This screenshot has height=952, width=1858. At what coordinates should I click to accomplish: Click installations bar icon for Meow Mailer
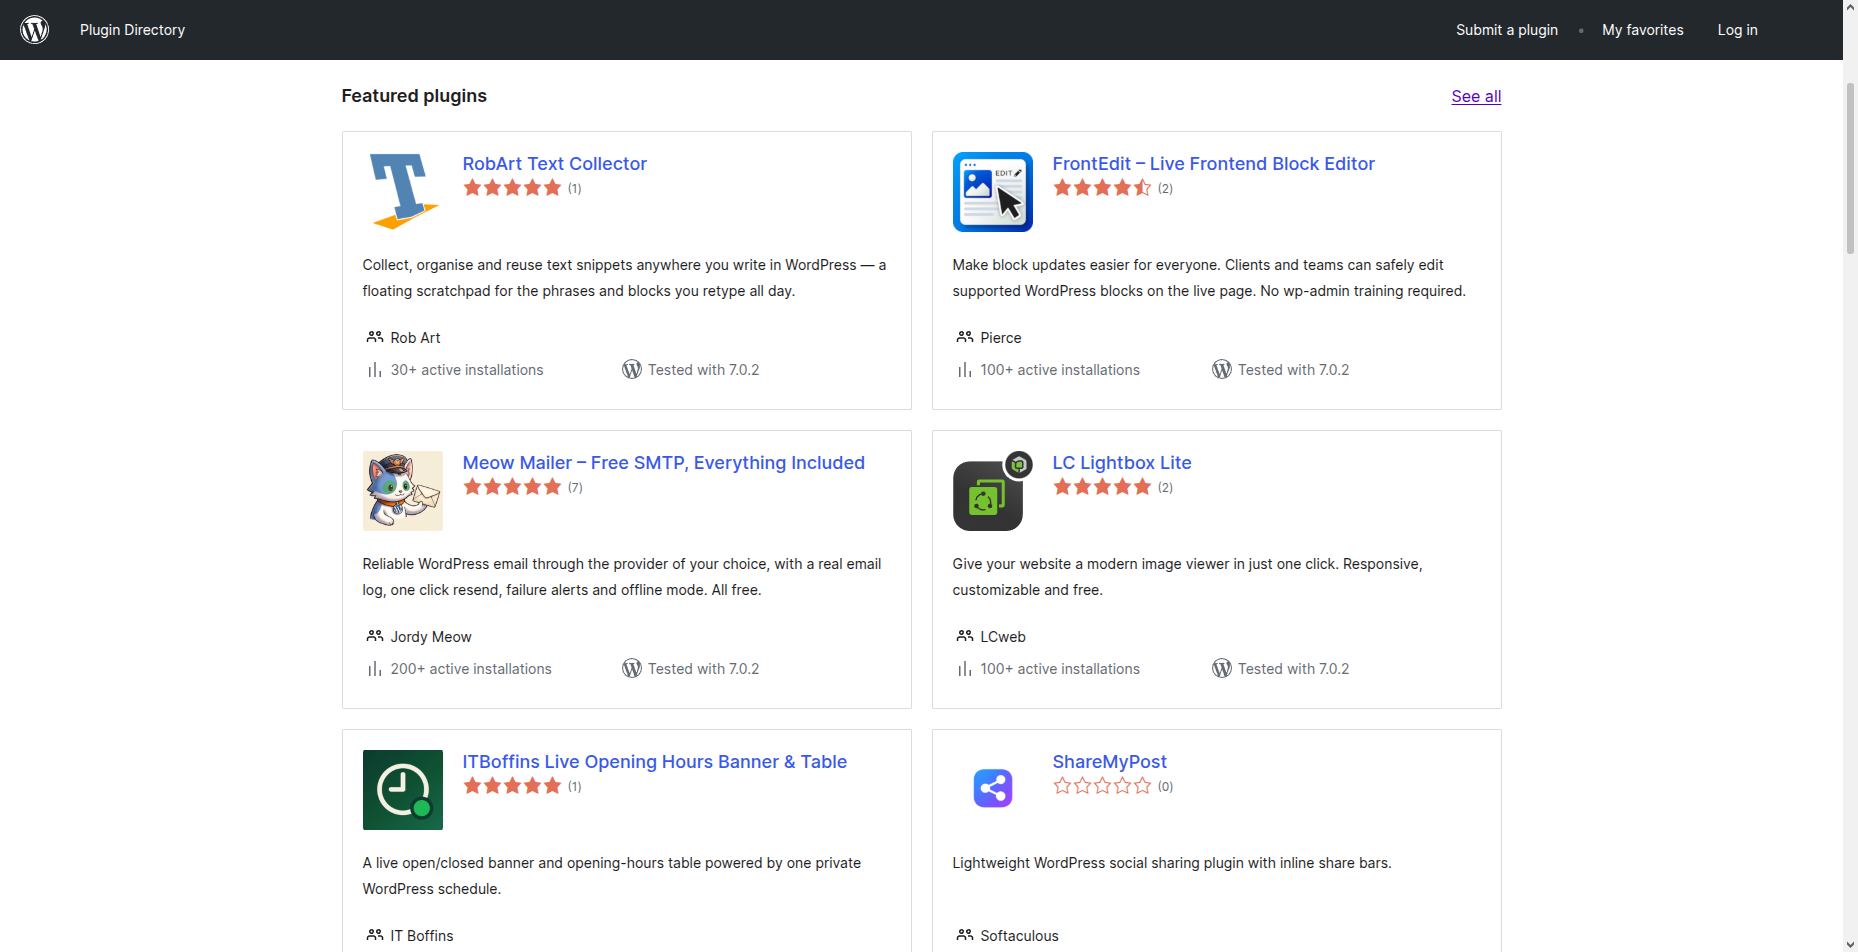(375, 669)
